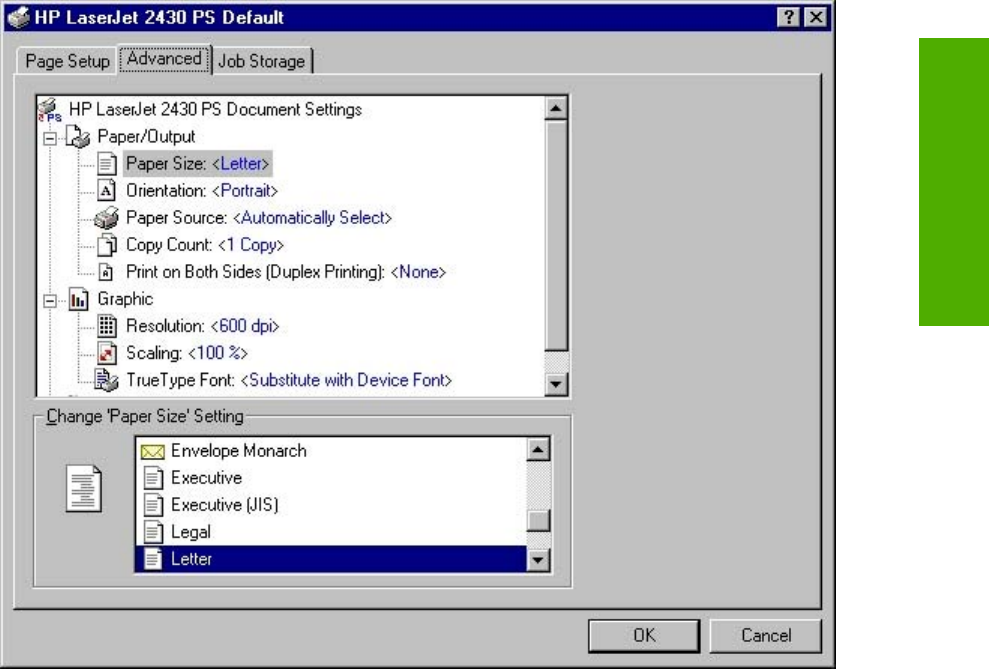Click the settings tree scrollbar thumb
Screen dimensions: 989x669
coord(556,236)
